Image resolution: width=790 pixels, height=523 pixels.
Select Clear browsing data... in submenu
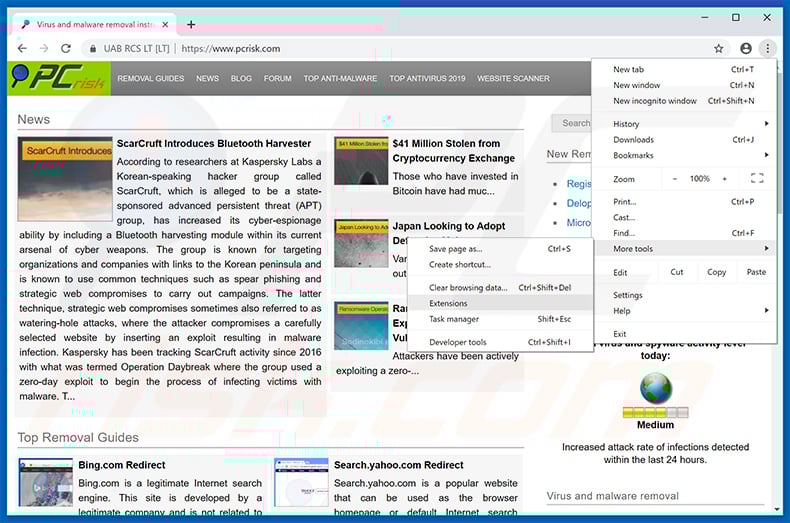(x=500, y=288)
